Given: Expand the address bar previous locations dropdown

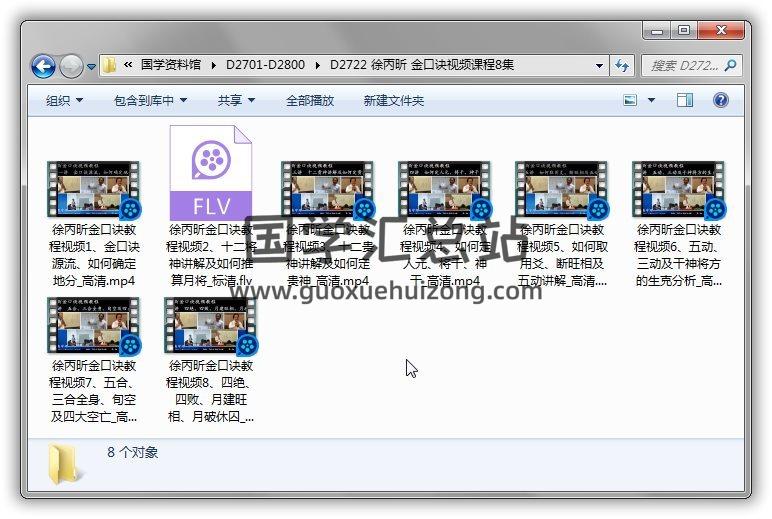Looking at the screenshot, I should [x=600, y=66].
